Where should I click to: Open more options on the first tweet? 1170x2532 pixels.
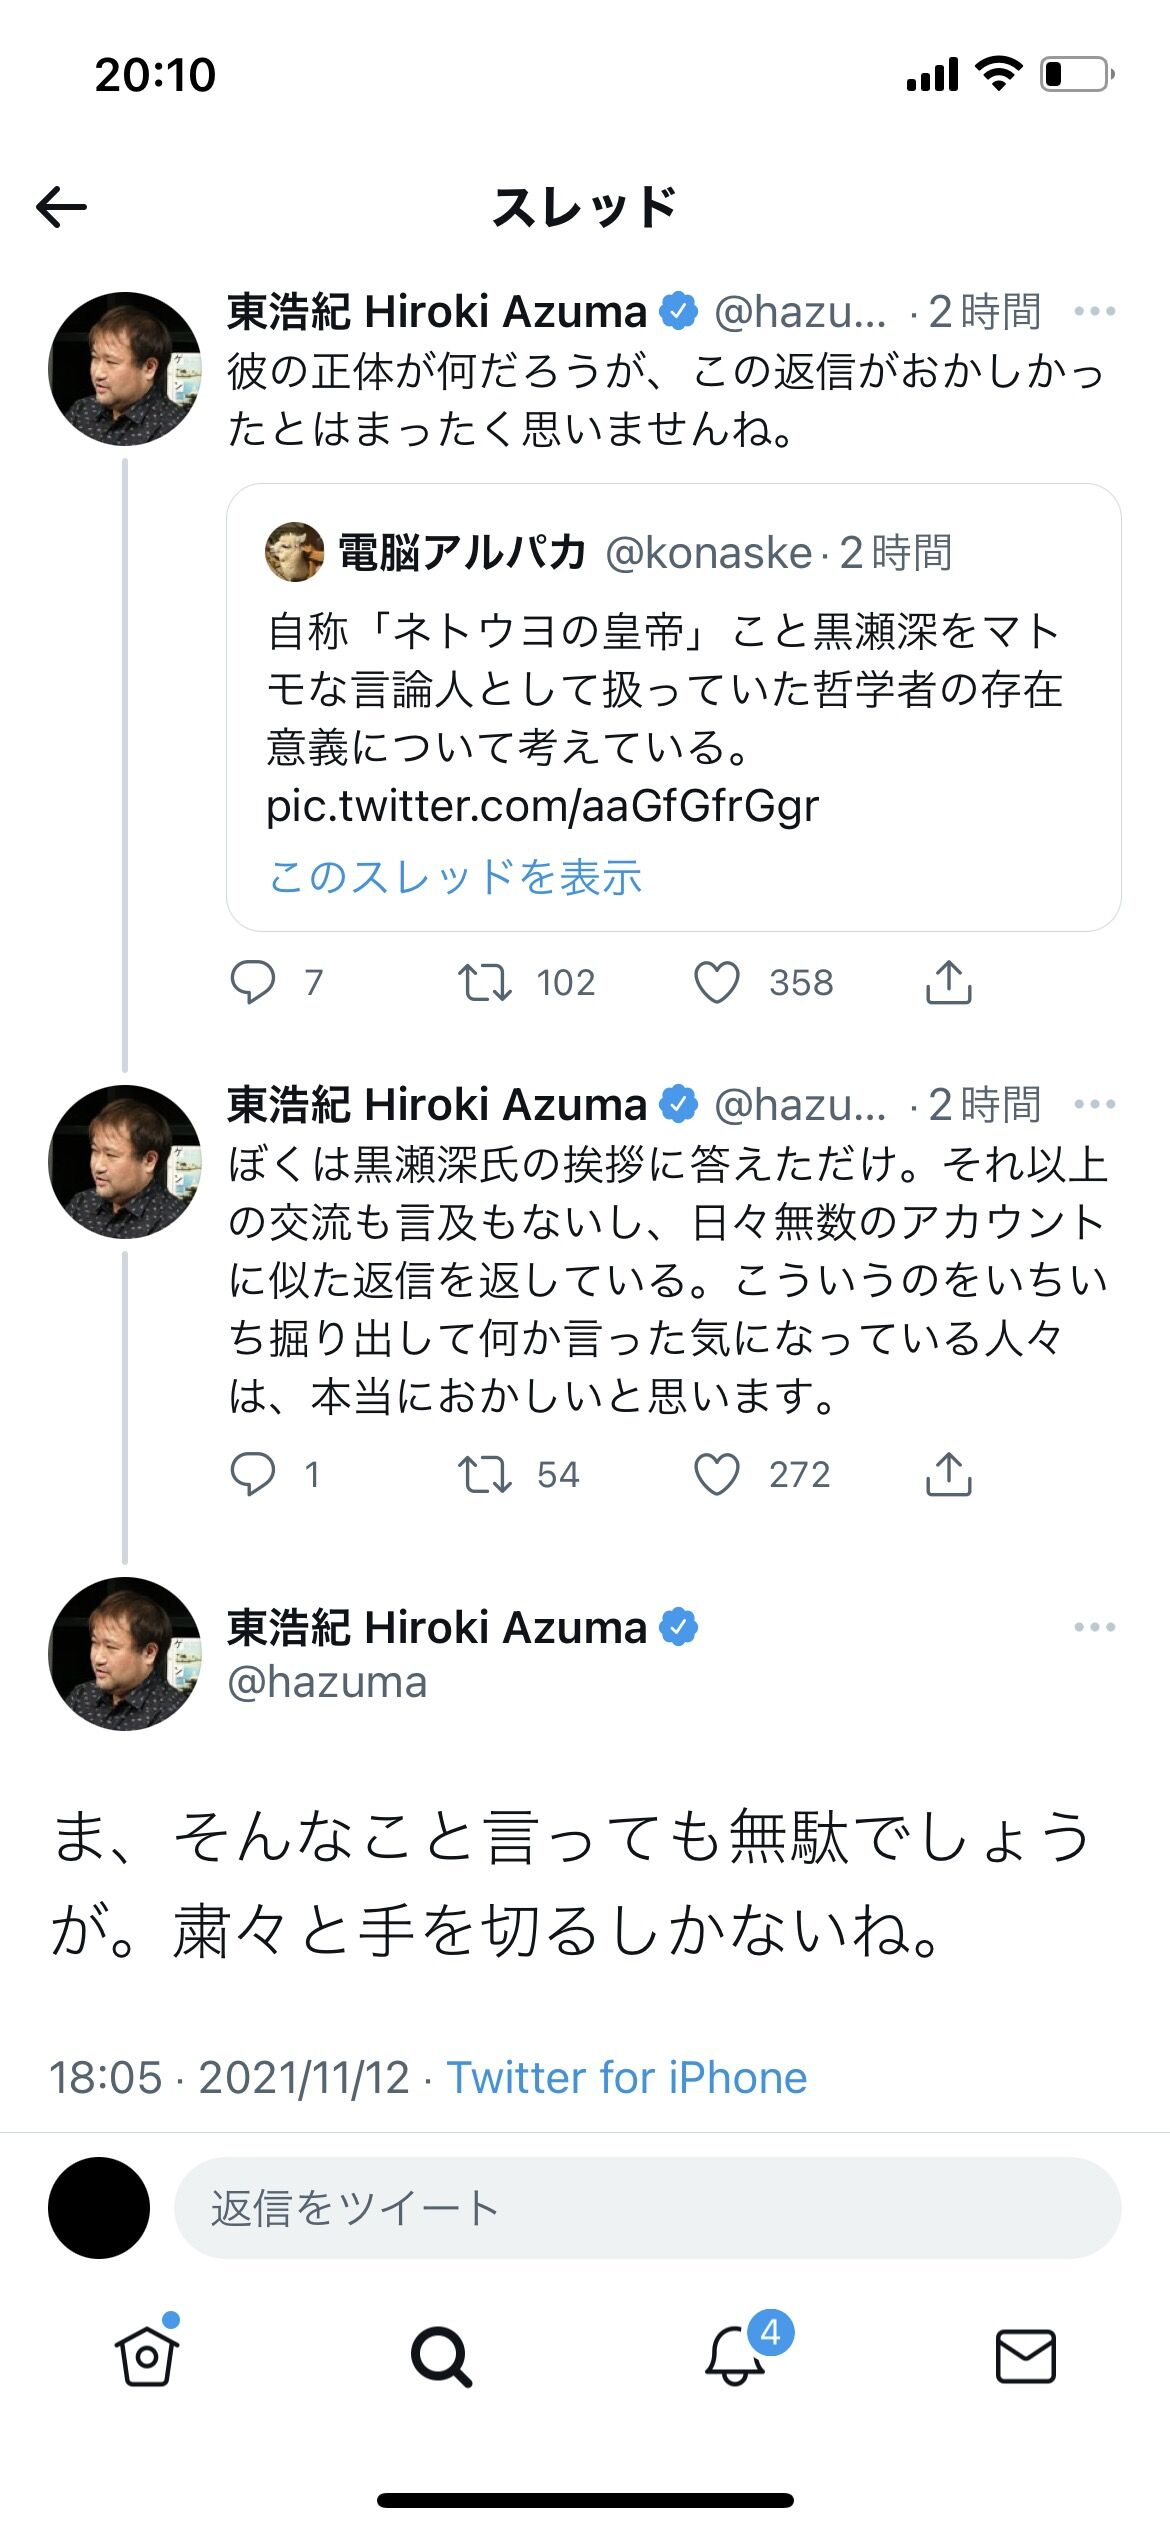tap(1094, 312)
